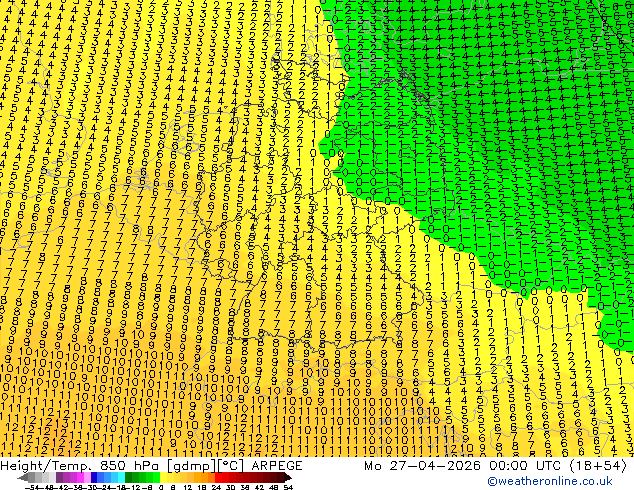The width and height of the screenshot is (634, 490).
Task: Click the weatheronline.co.uk copyright link
Action: (550, 481)
